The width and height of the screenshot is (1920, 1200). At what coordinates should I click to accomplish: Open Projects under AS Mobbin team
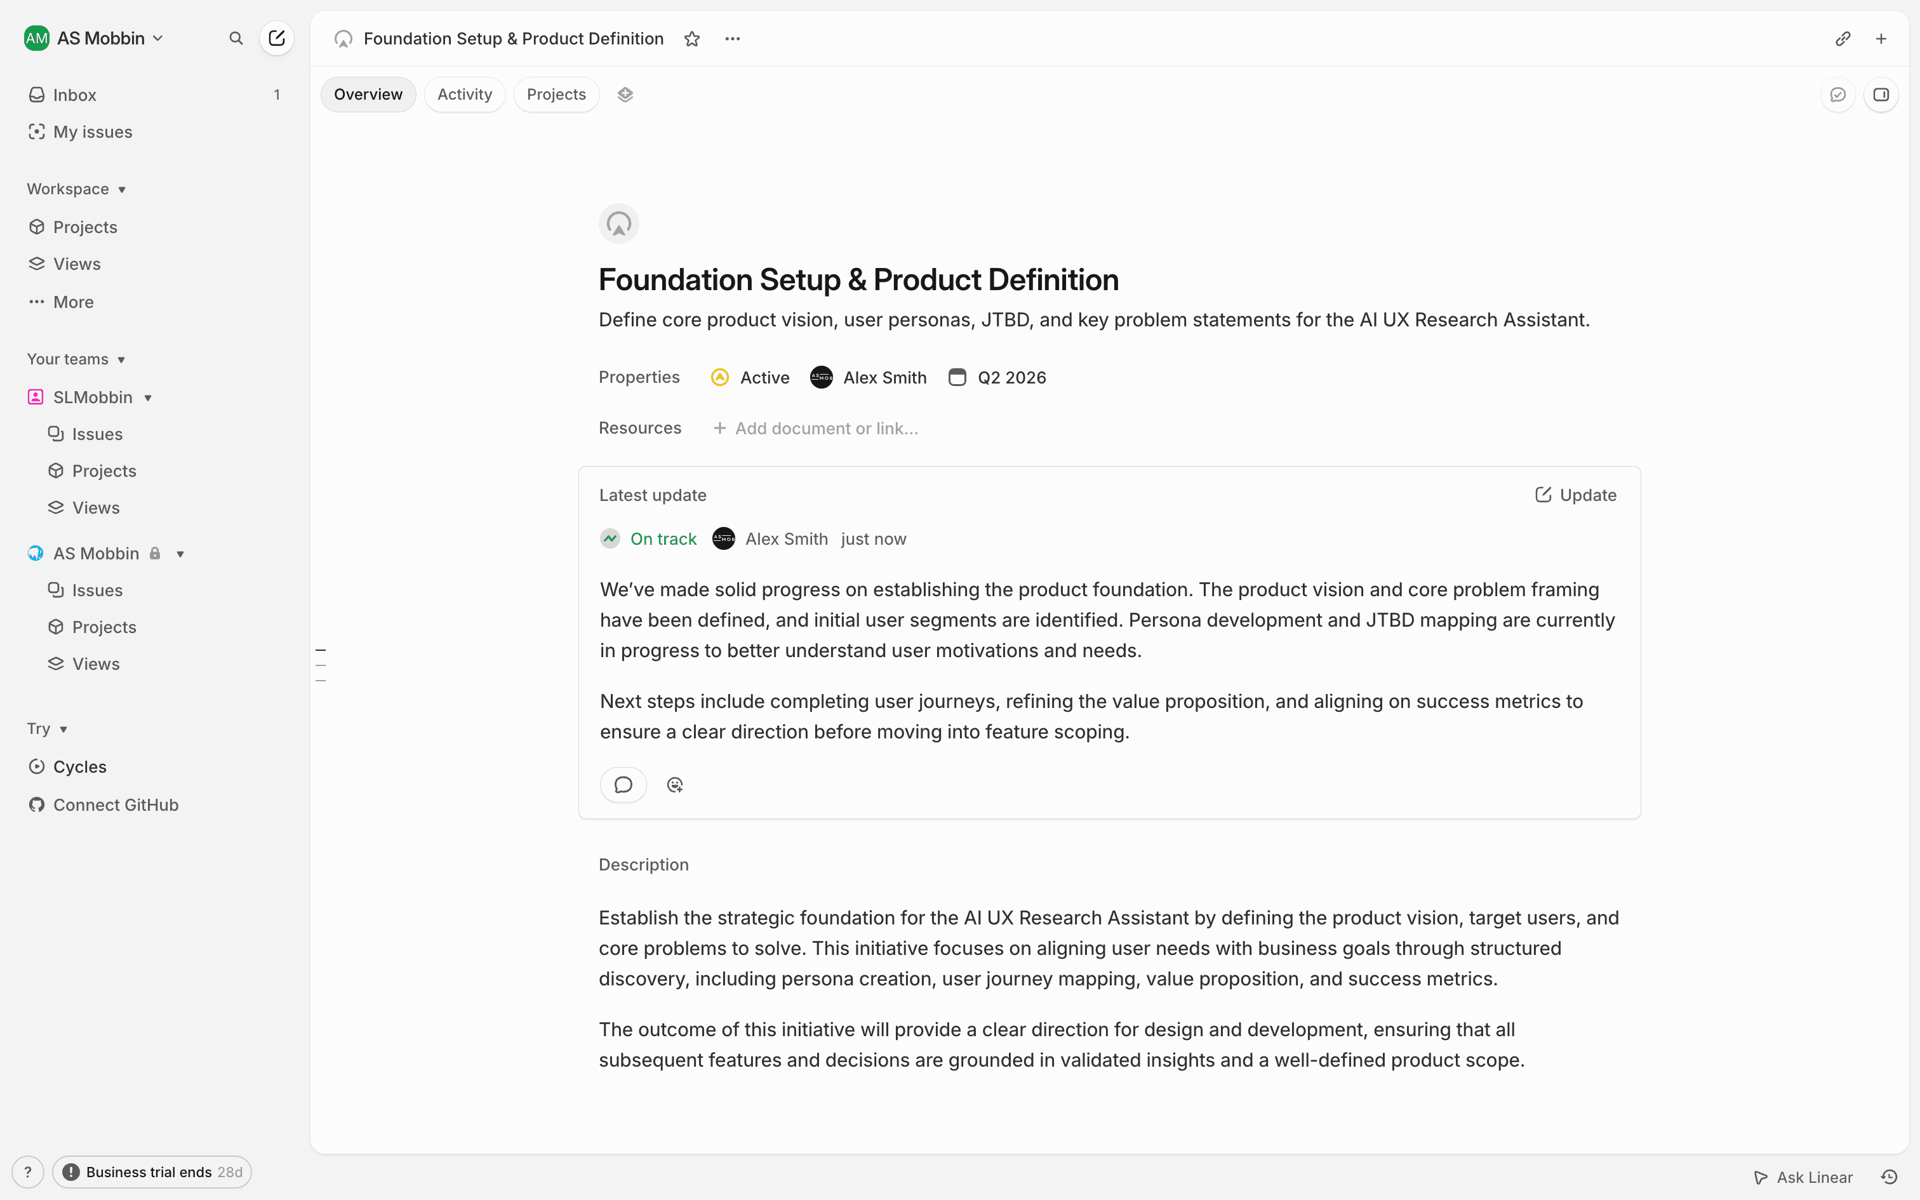[x=92, y=627]
